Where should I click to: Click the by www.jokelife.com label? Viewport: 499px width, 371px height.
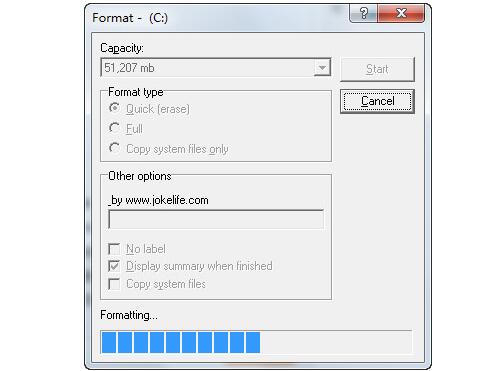tap(159, 200)
